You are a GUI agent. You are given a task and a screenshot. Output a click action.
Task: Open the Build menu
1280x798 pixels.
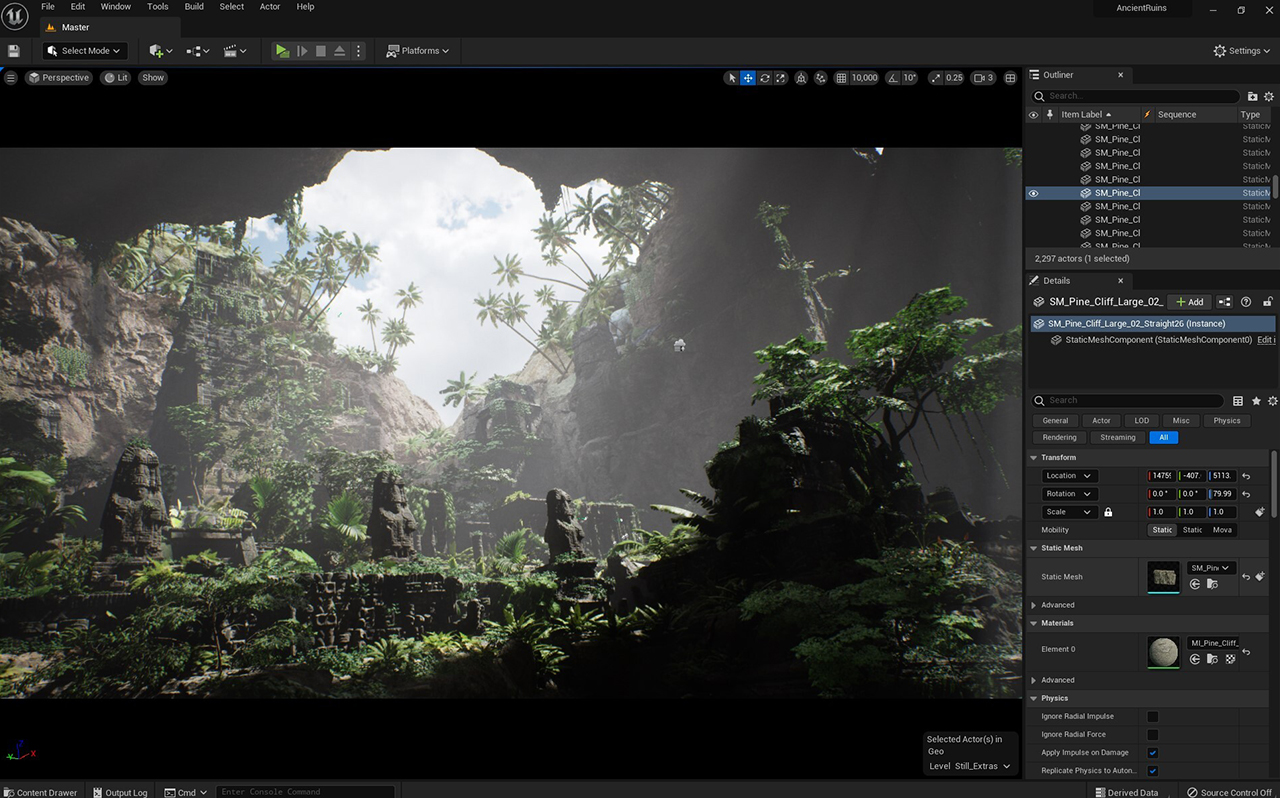click(x=194, y=7)
